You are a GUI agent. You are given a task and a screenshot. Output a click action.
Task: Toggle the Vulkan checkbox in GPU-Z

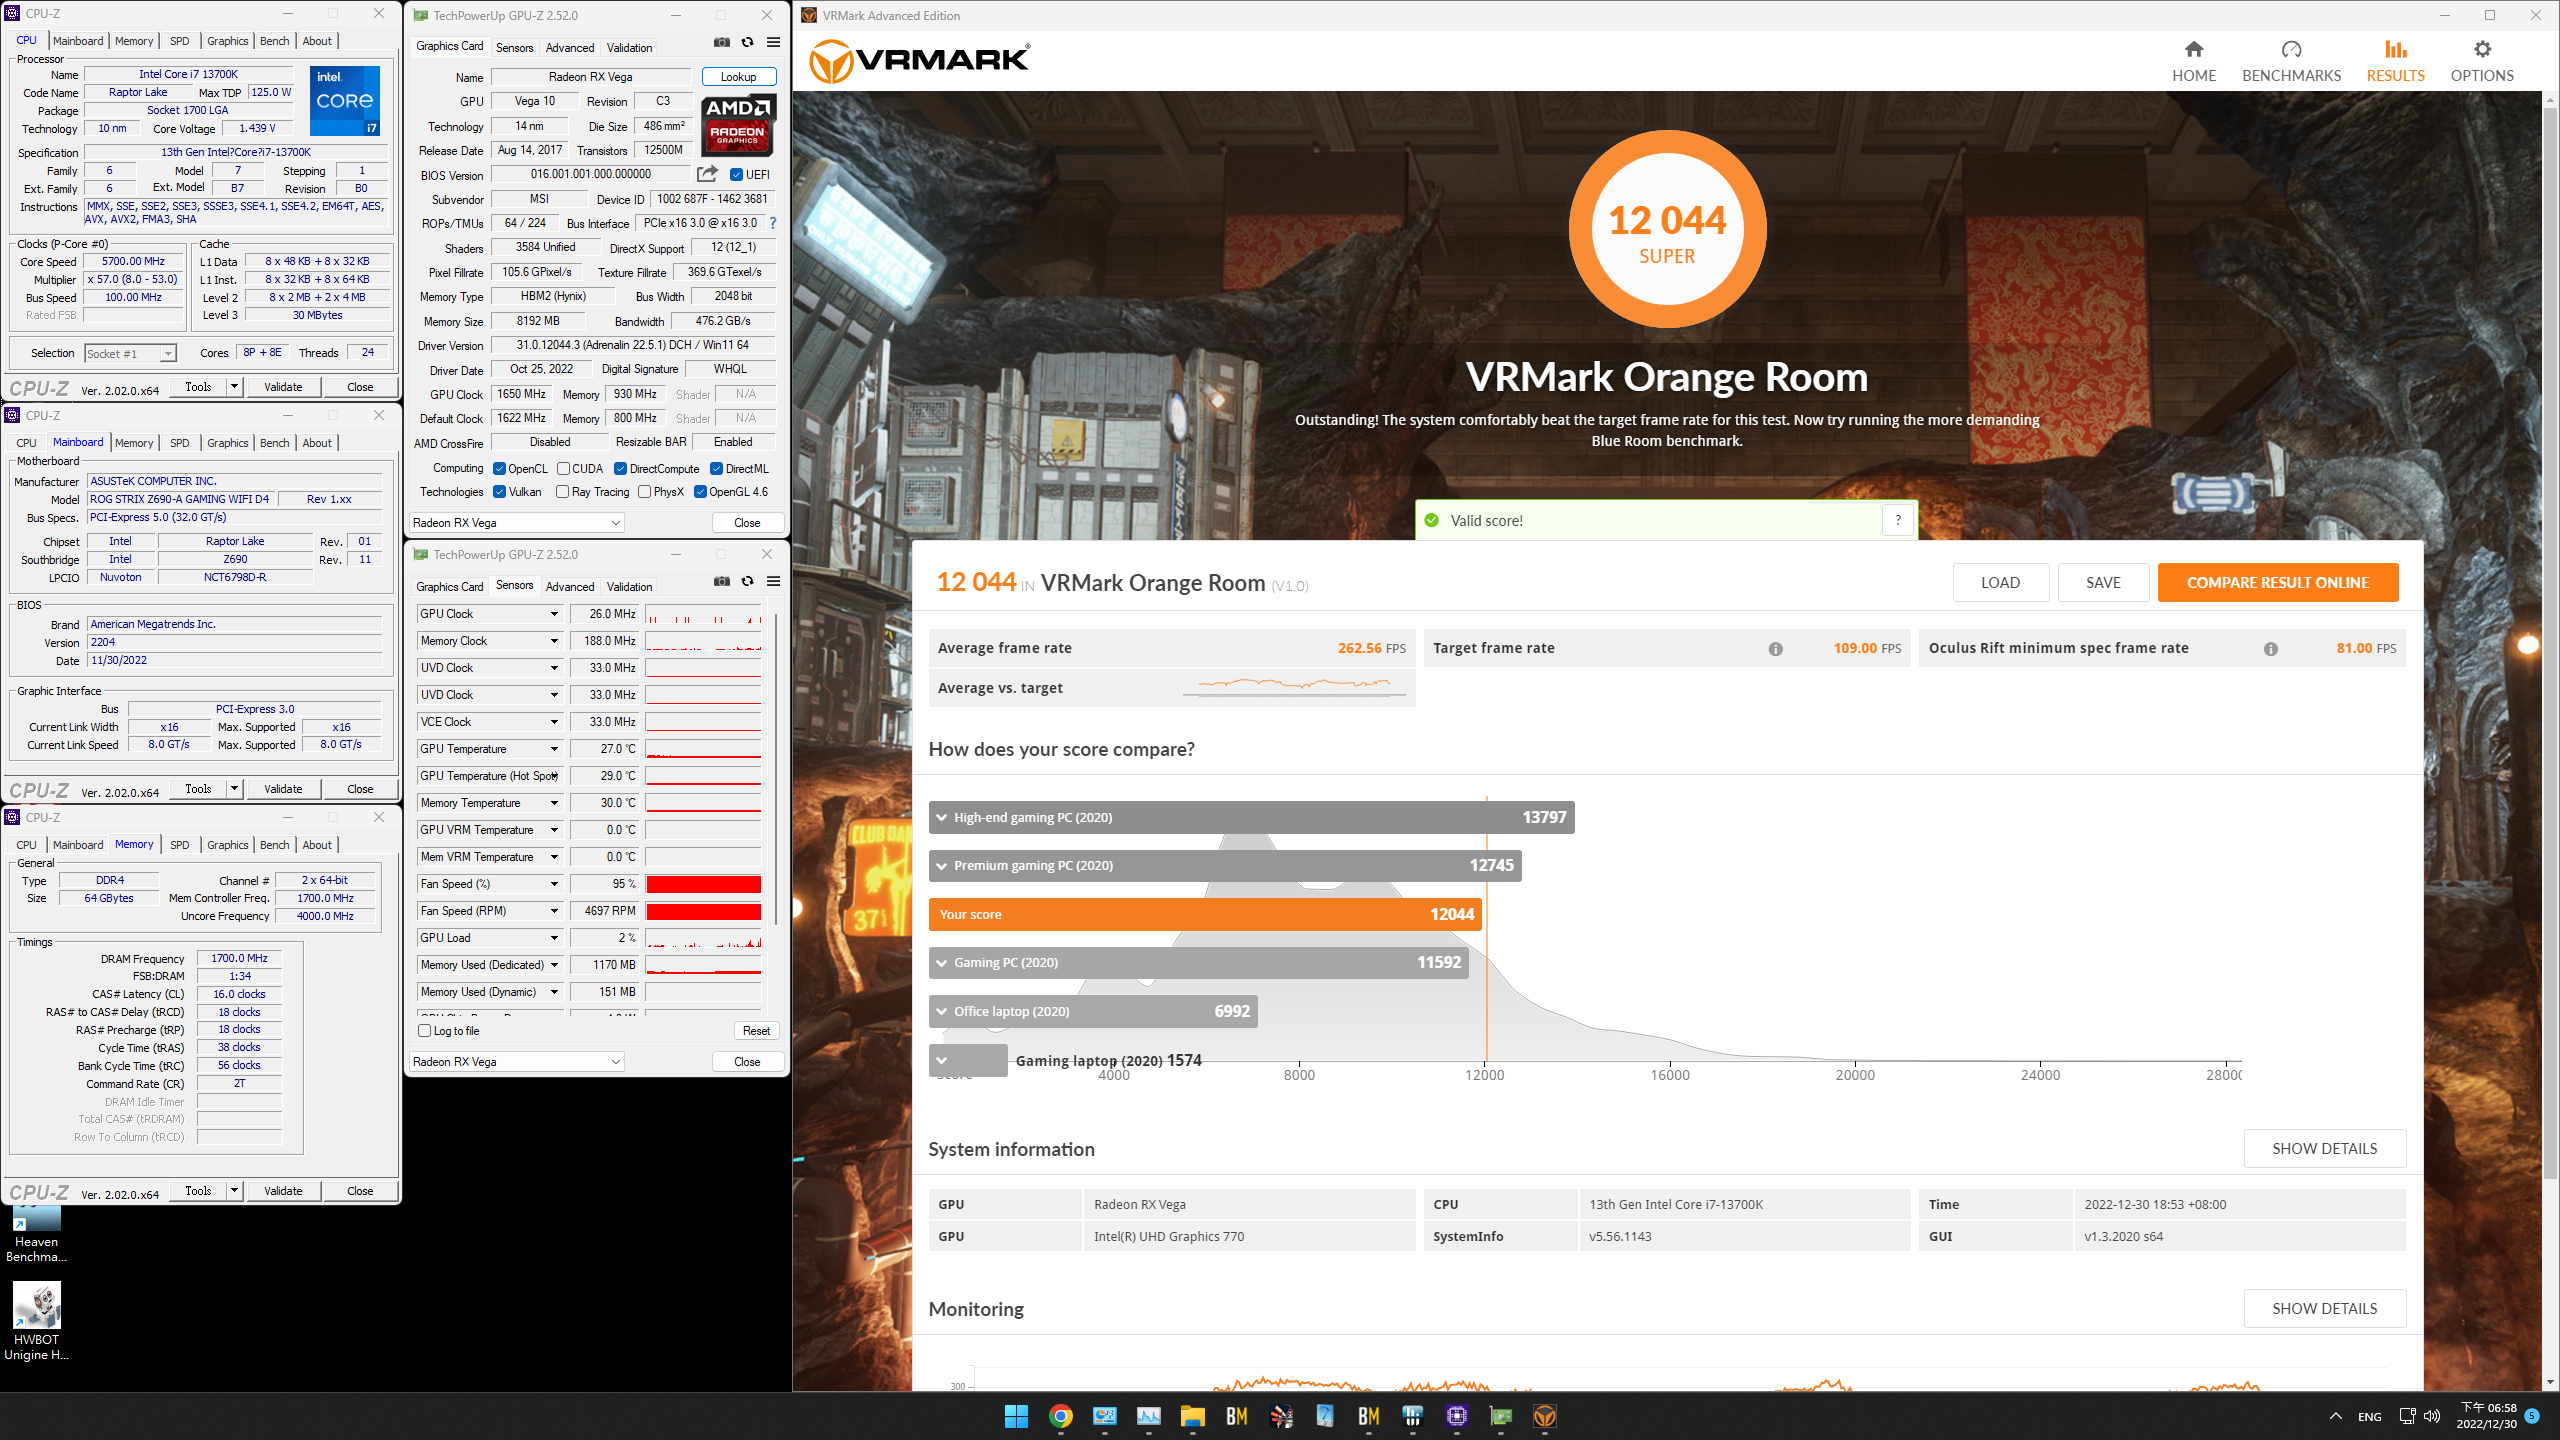point(499,492)
